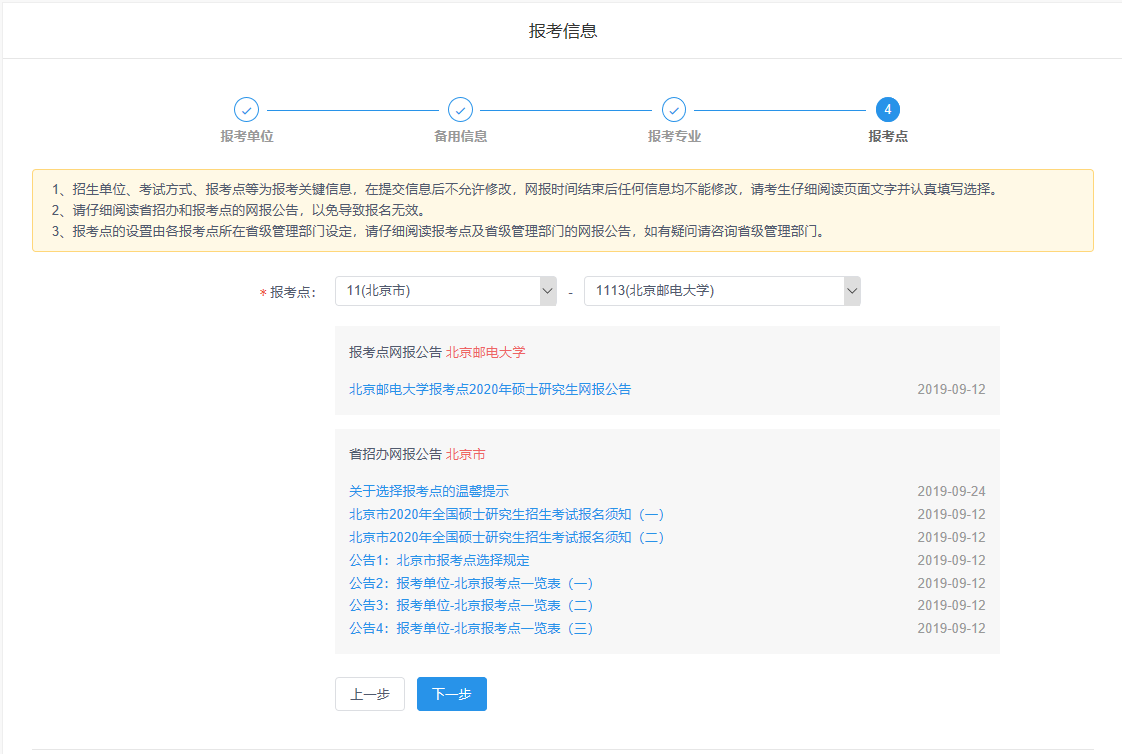
Task: Select the 报考专业 step label
Action: click(x=674, y=136)
